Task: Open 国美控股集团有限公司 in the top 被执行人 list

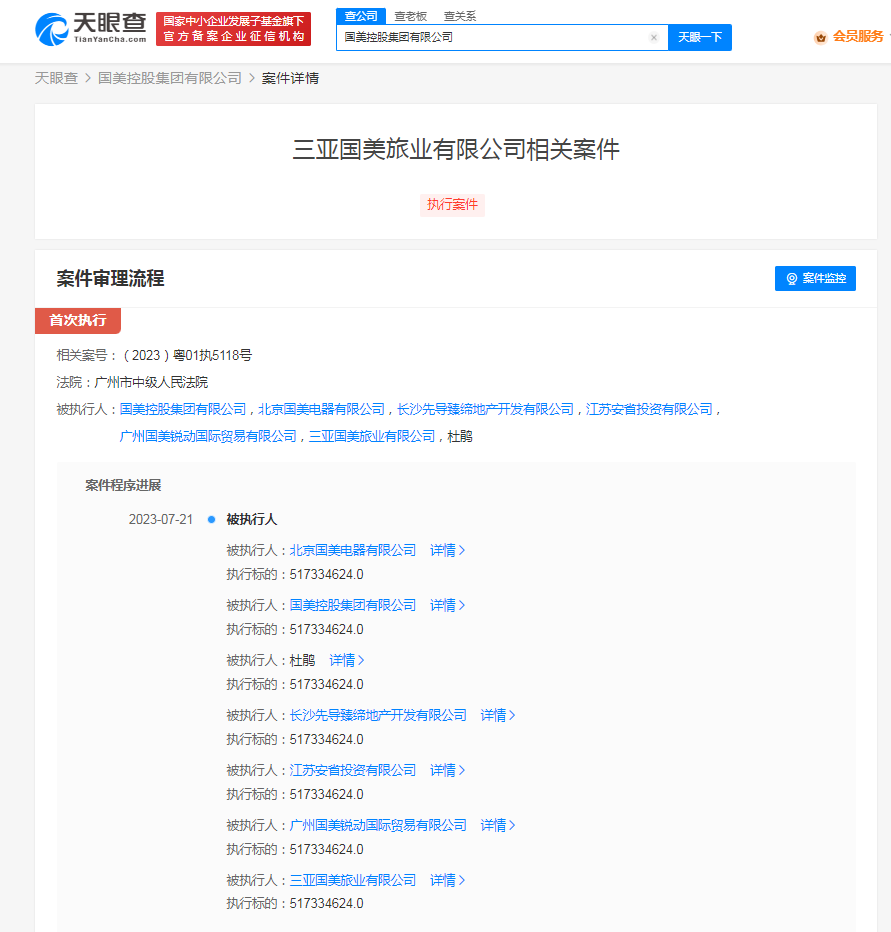Action: (183, 409)
